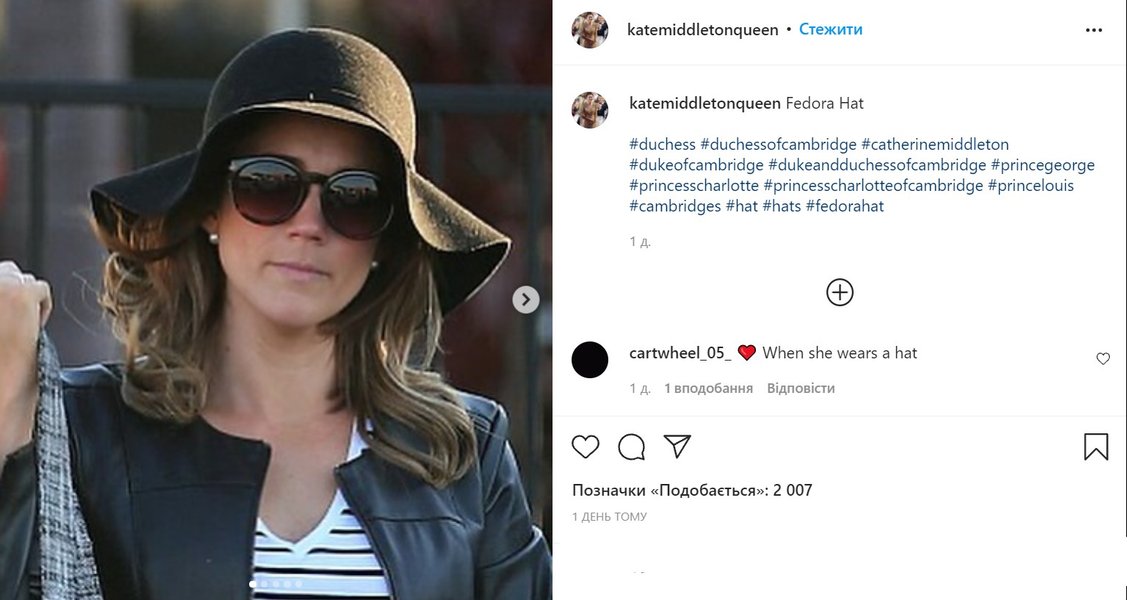This screenshot has height=600, width=1127.
Task: Click the carousel pagination dots
Action: point(275,584)
